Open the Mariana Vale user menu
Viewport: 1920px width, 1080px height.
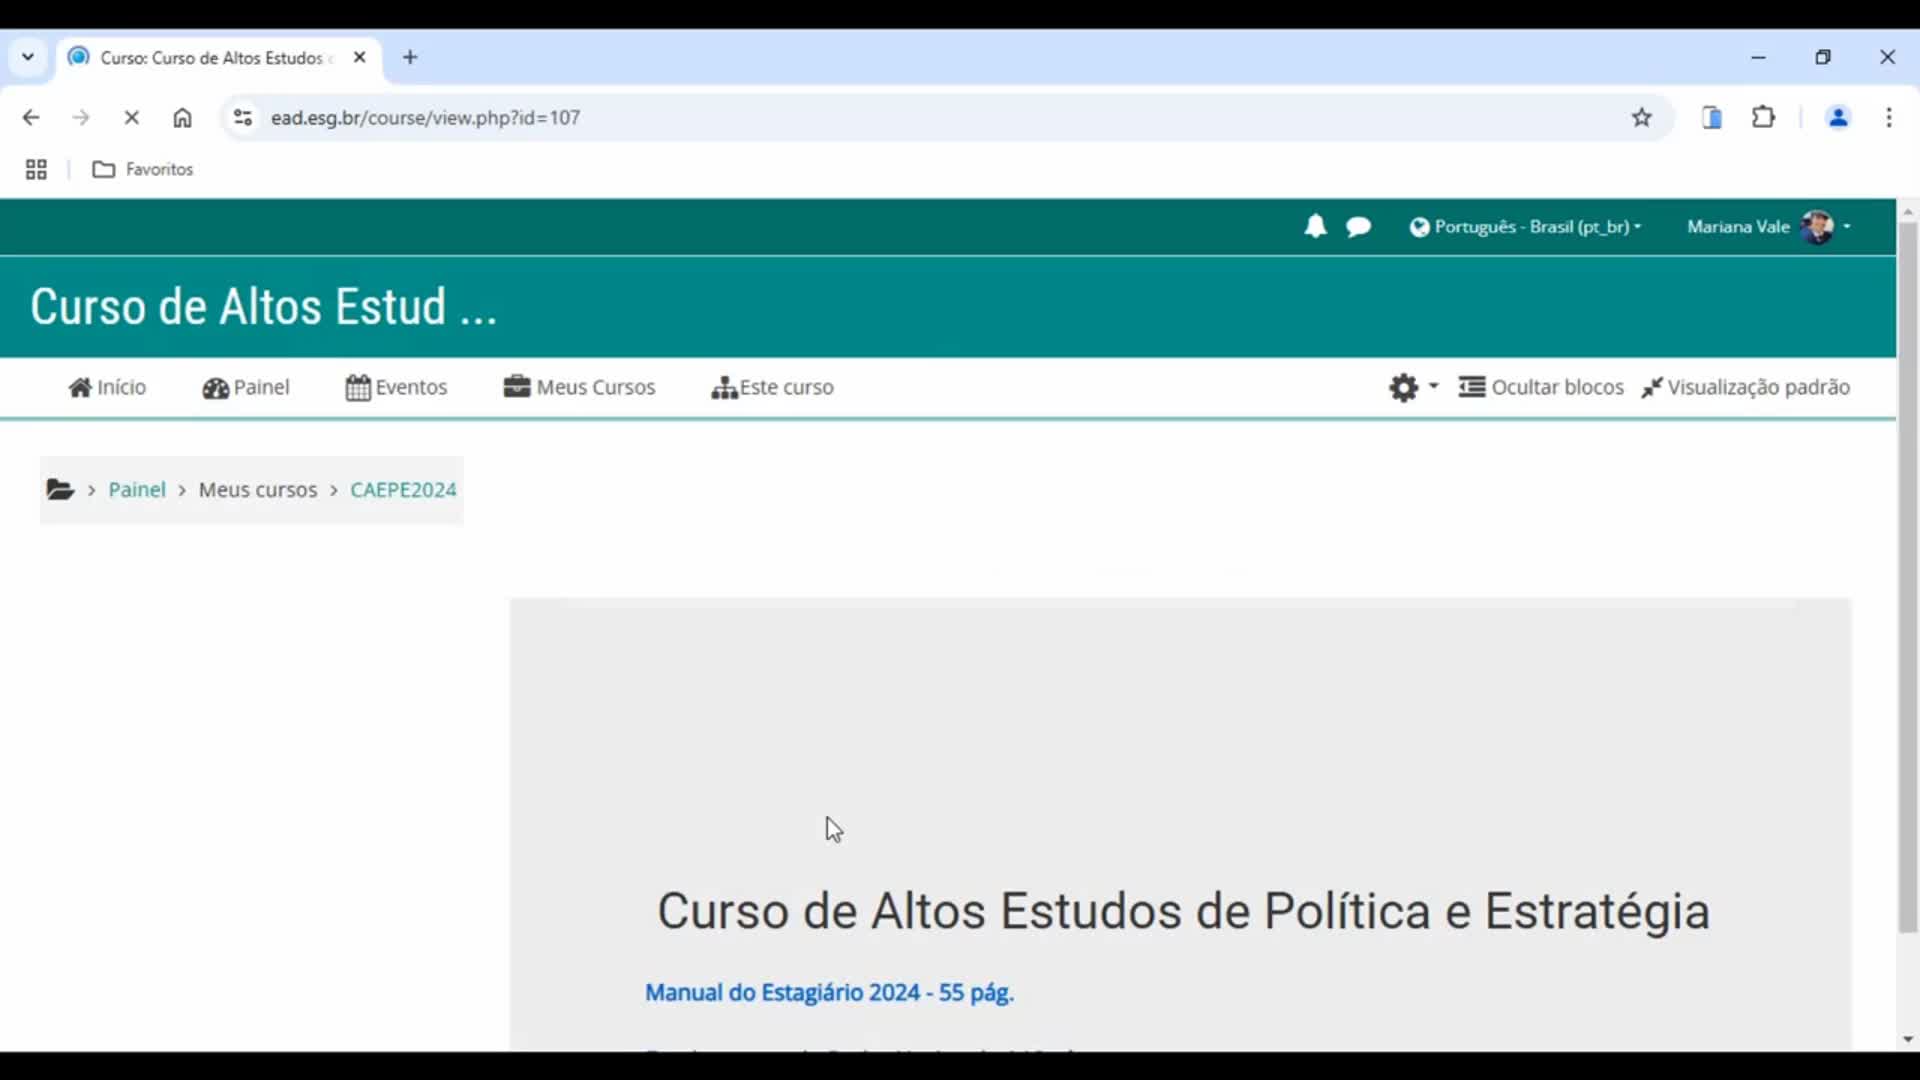tap(1768, 227)
